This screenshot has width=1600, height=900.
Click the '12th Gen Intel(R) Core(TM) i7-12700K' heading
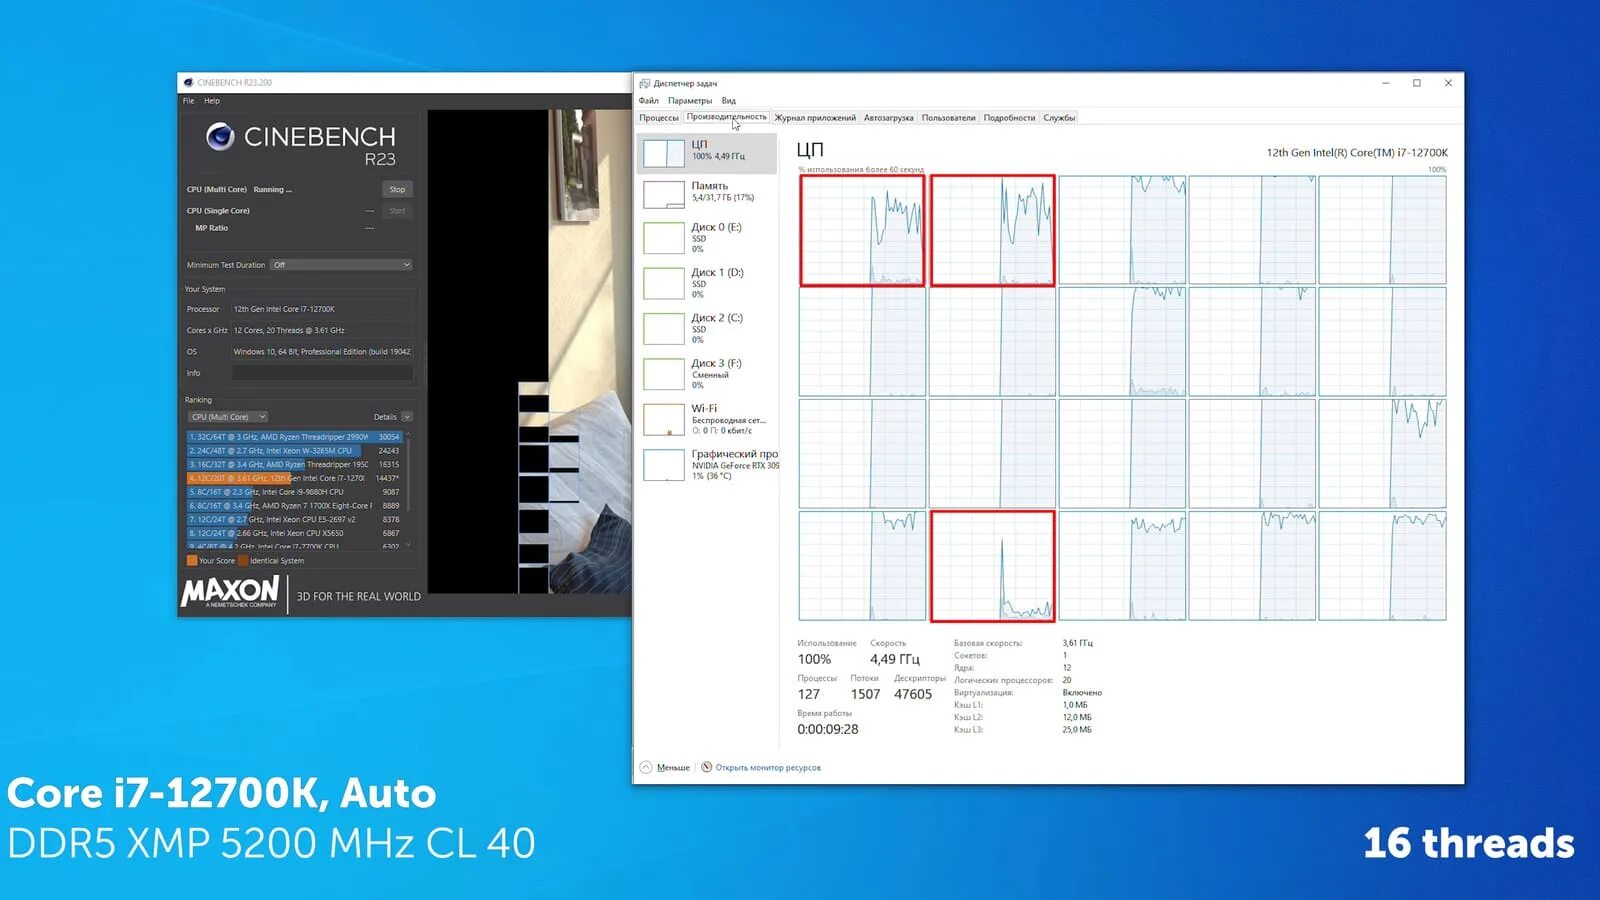coord(1357,153)
